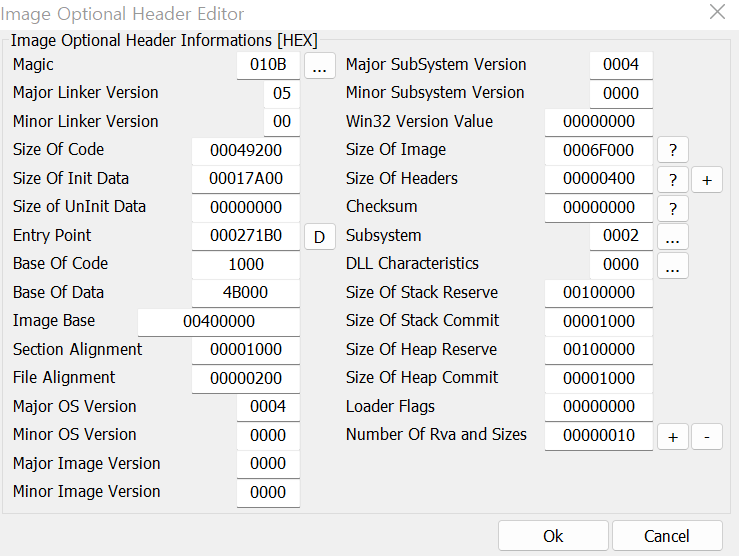Screen dimensions: 739x556
Task: Click question mark next to Size Of Image
Action: 673,150
